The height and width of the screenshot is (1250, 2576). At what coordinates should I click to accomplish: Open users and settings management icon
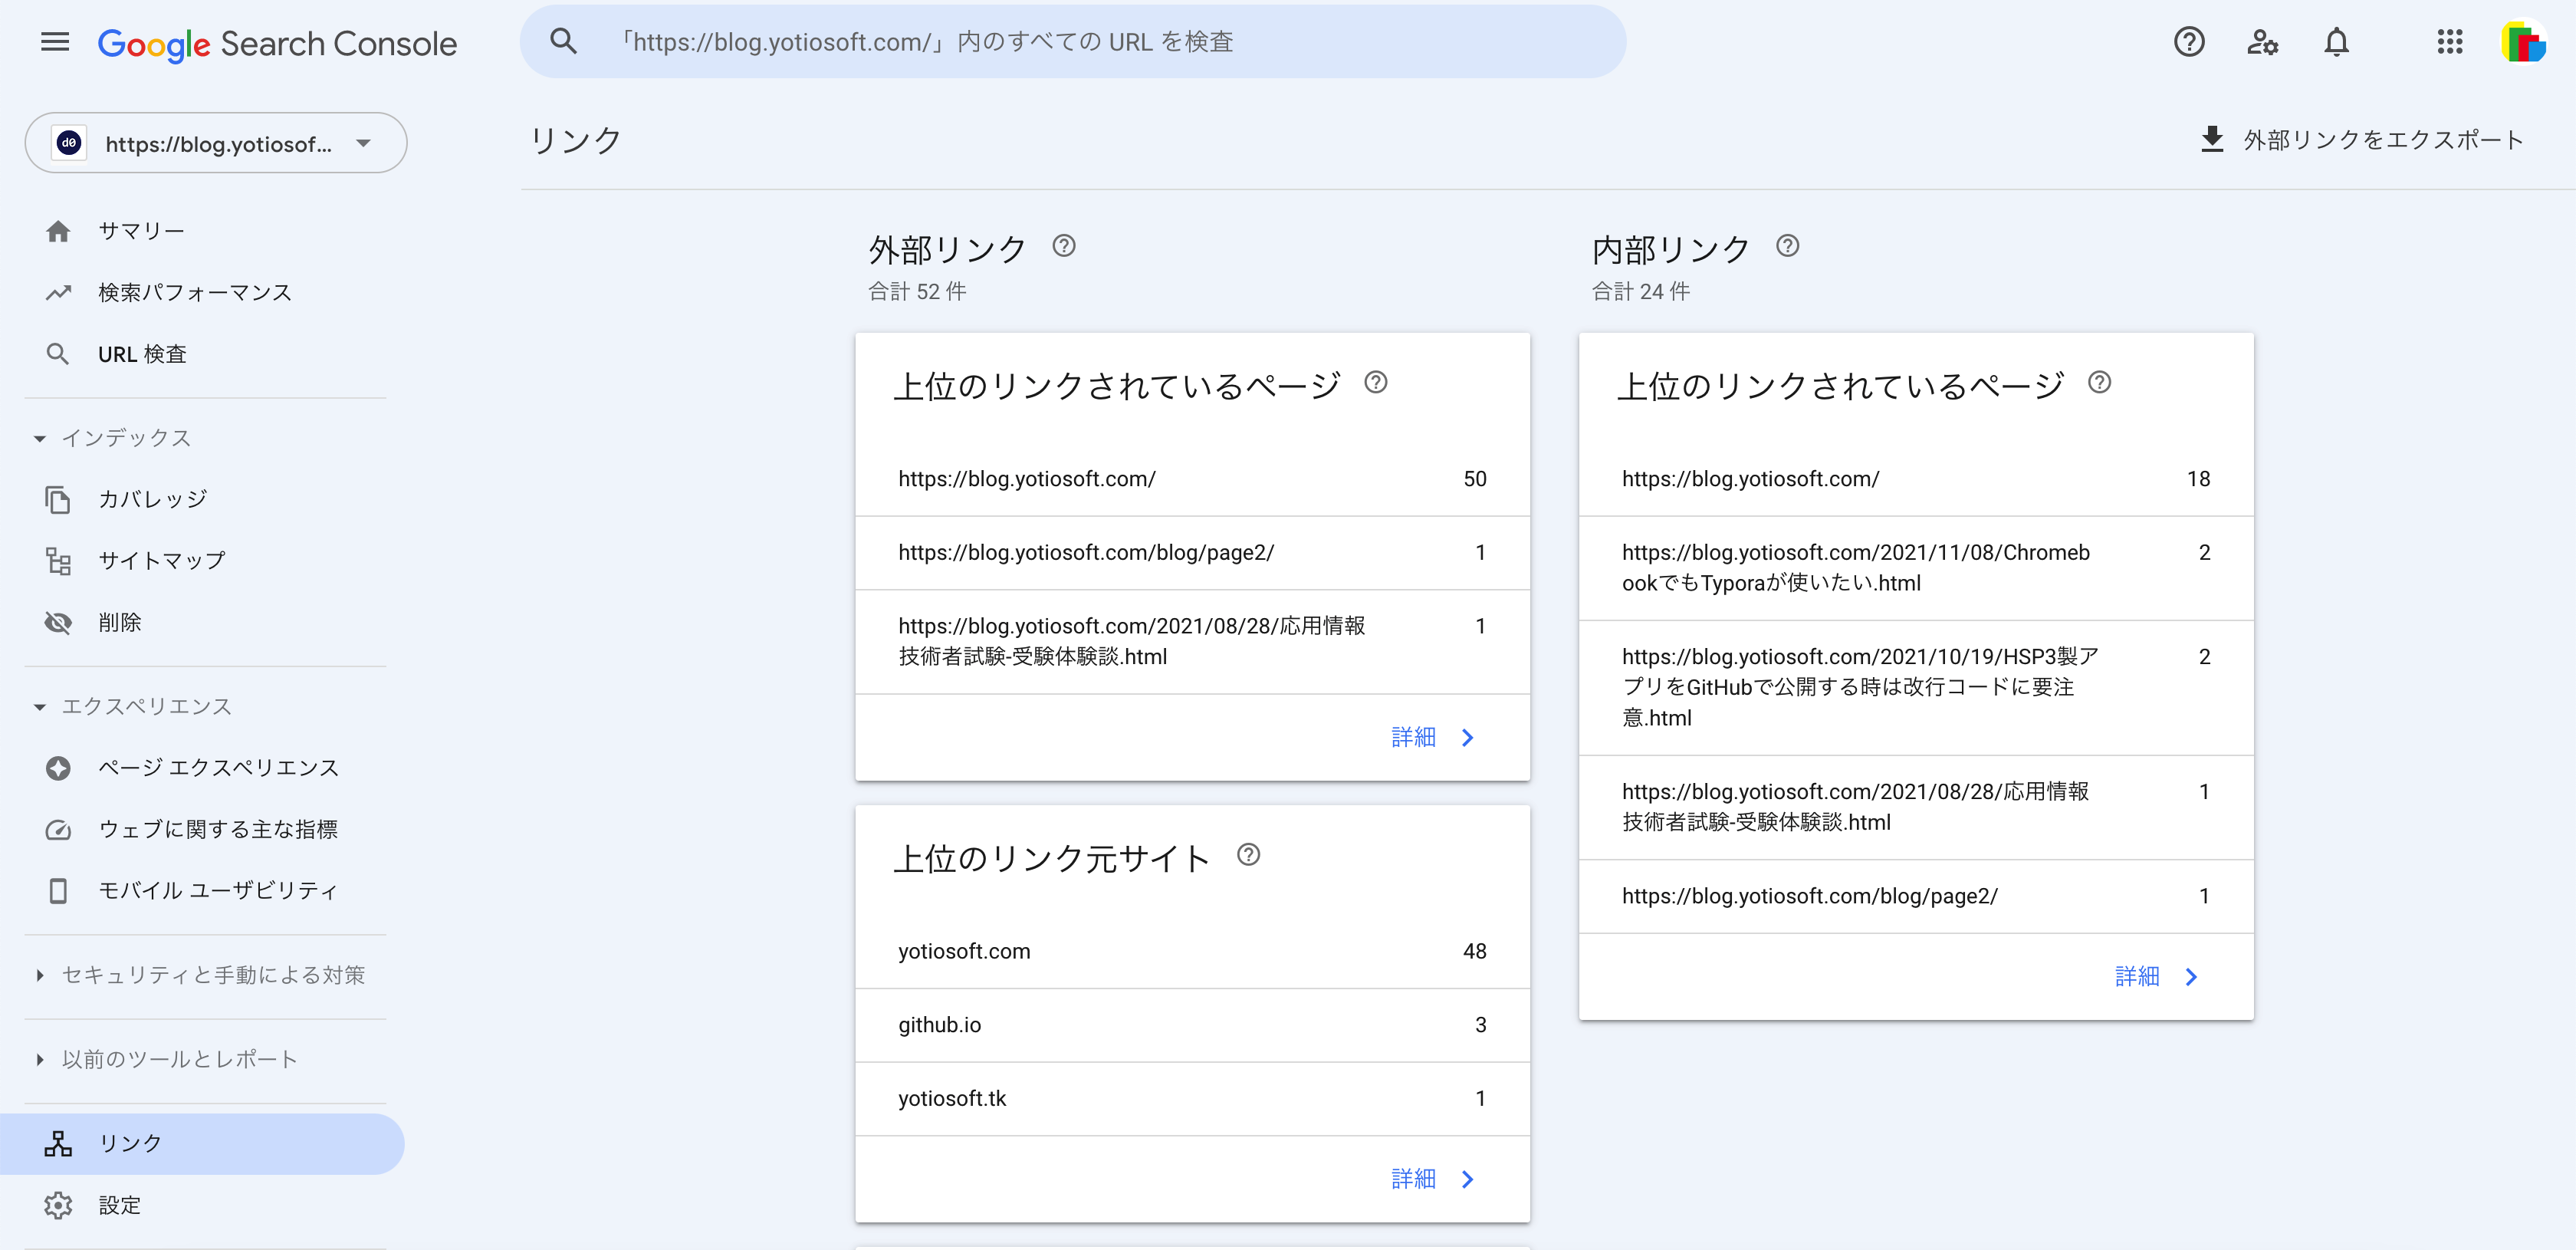tap(2262, 42)
